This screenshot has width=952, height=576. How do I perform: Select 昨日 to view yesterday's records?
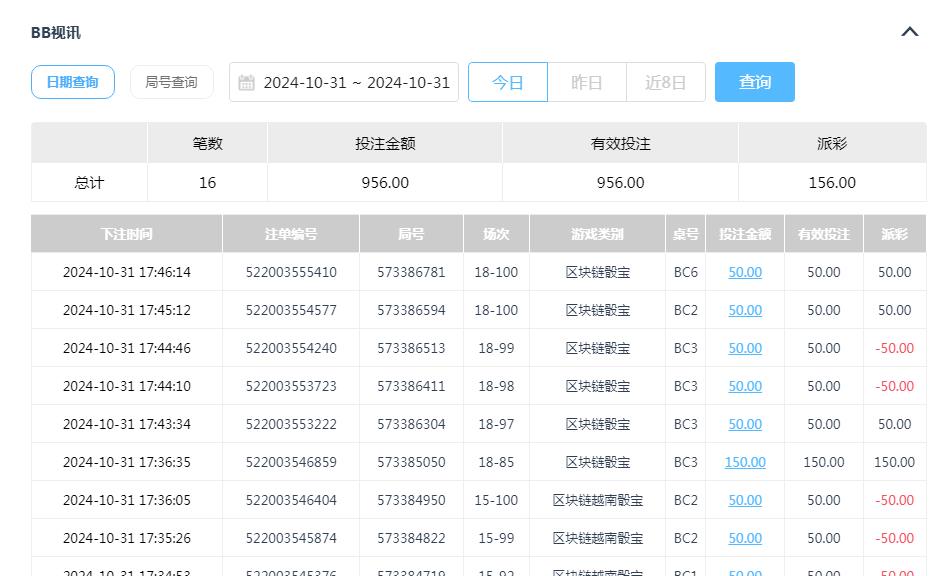point(587,82)
